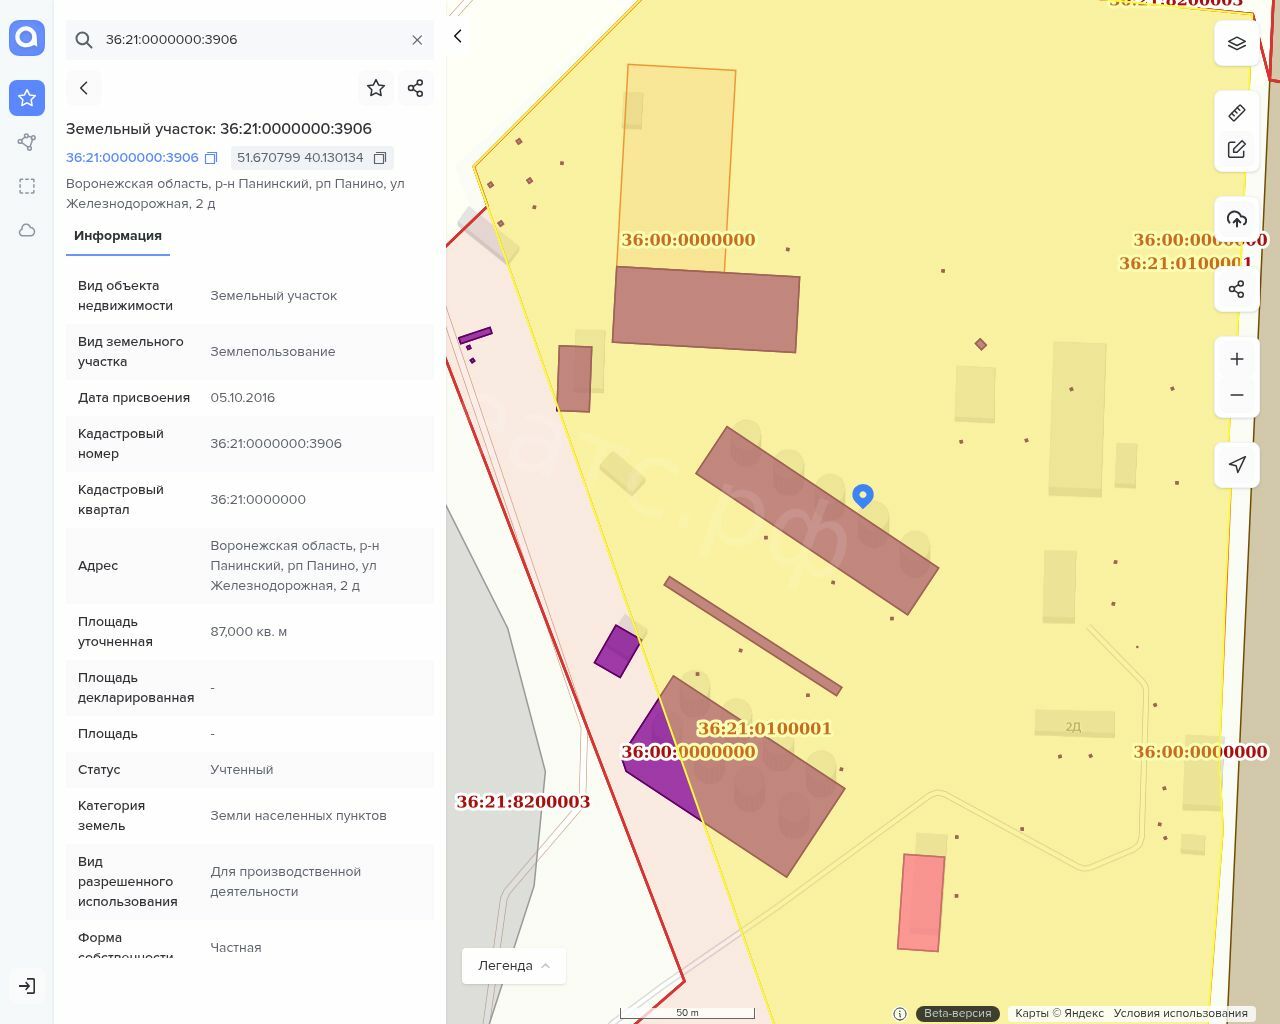Click the cloud upload map button
Image resolution: width=1280 pixels, height=1024 pixels.
point(1236,219)
